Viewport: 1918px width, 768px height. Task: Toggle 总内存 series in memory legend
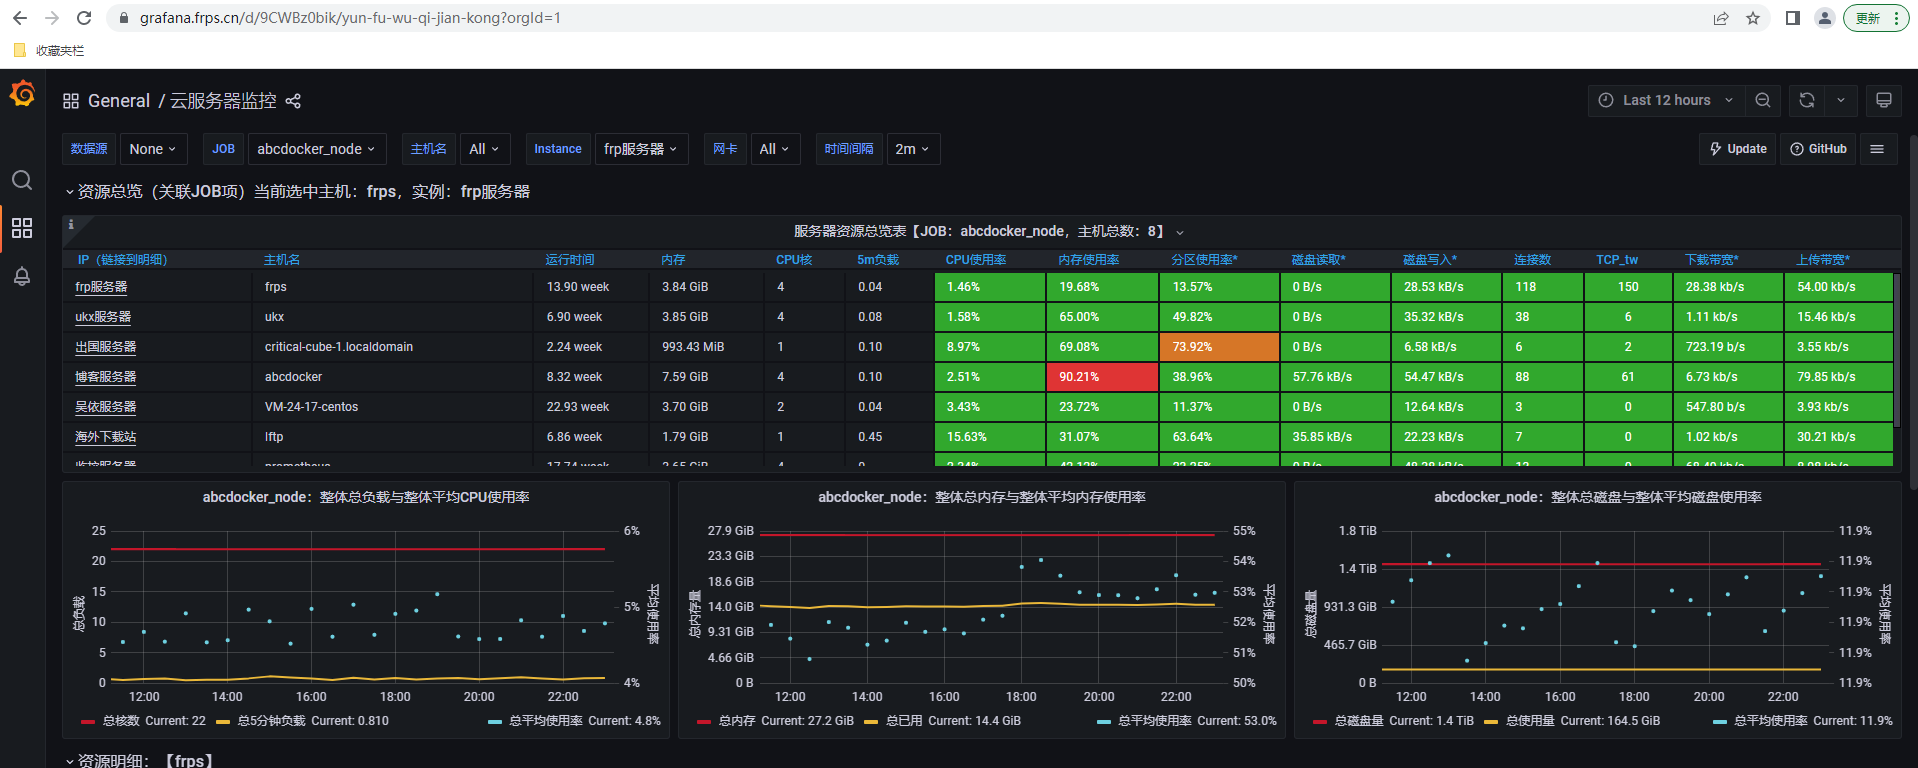738,721
